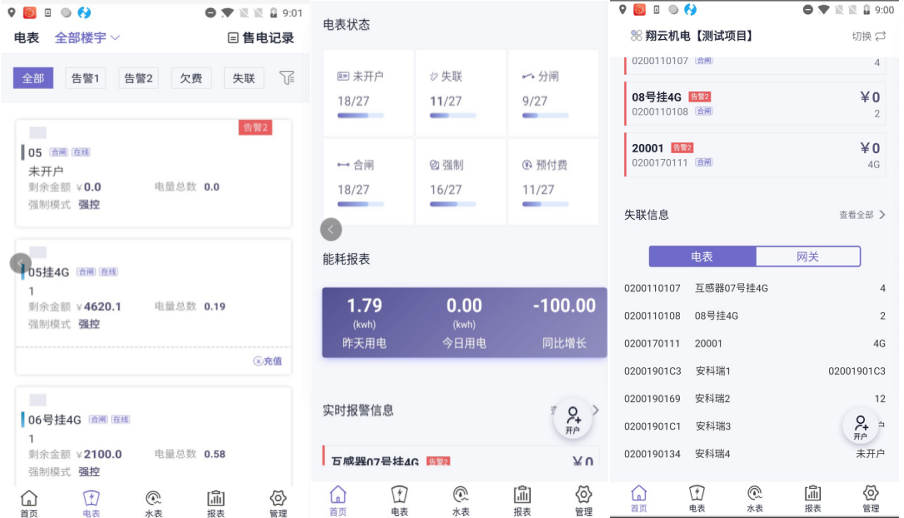Image resolution: width=904 pixels, height=518 pixels.
Task: Click the progress bar under 强制 16/27
Action: (453, 204)
